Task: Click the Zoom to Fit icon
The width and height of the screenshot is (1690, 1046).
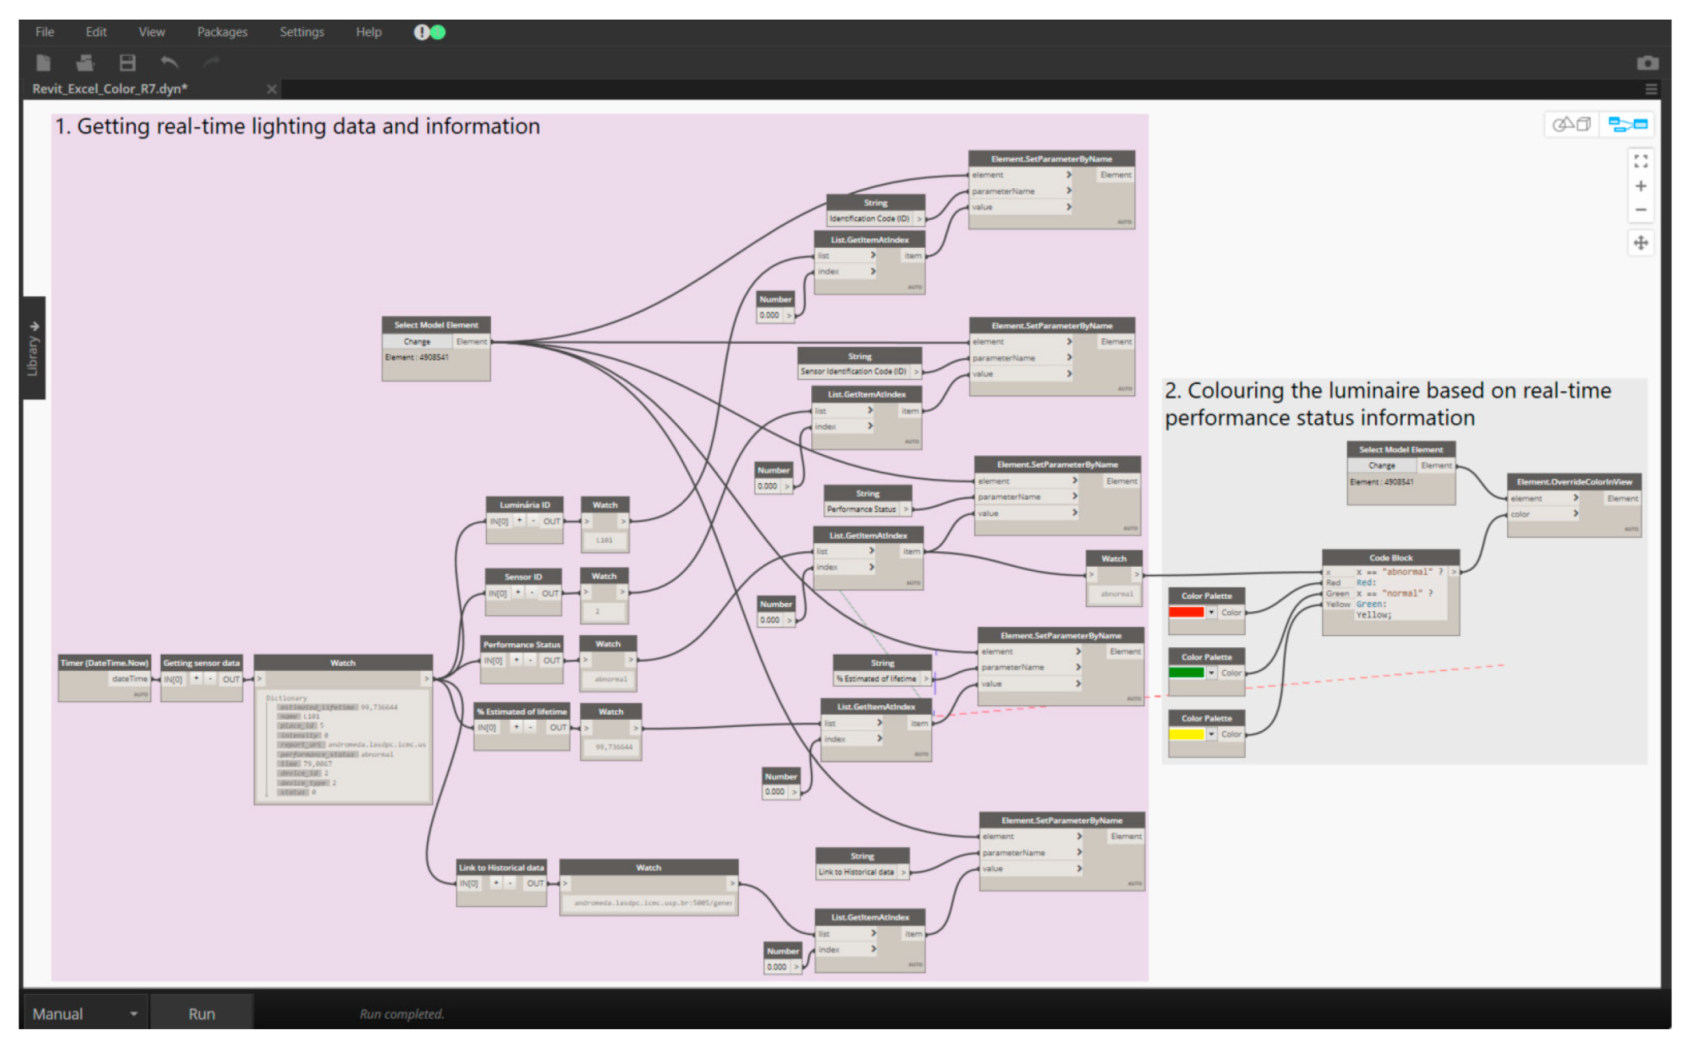Action: pos(1640,160)
